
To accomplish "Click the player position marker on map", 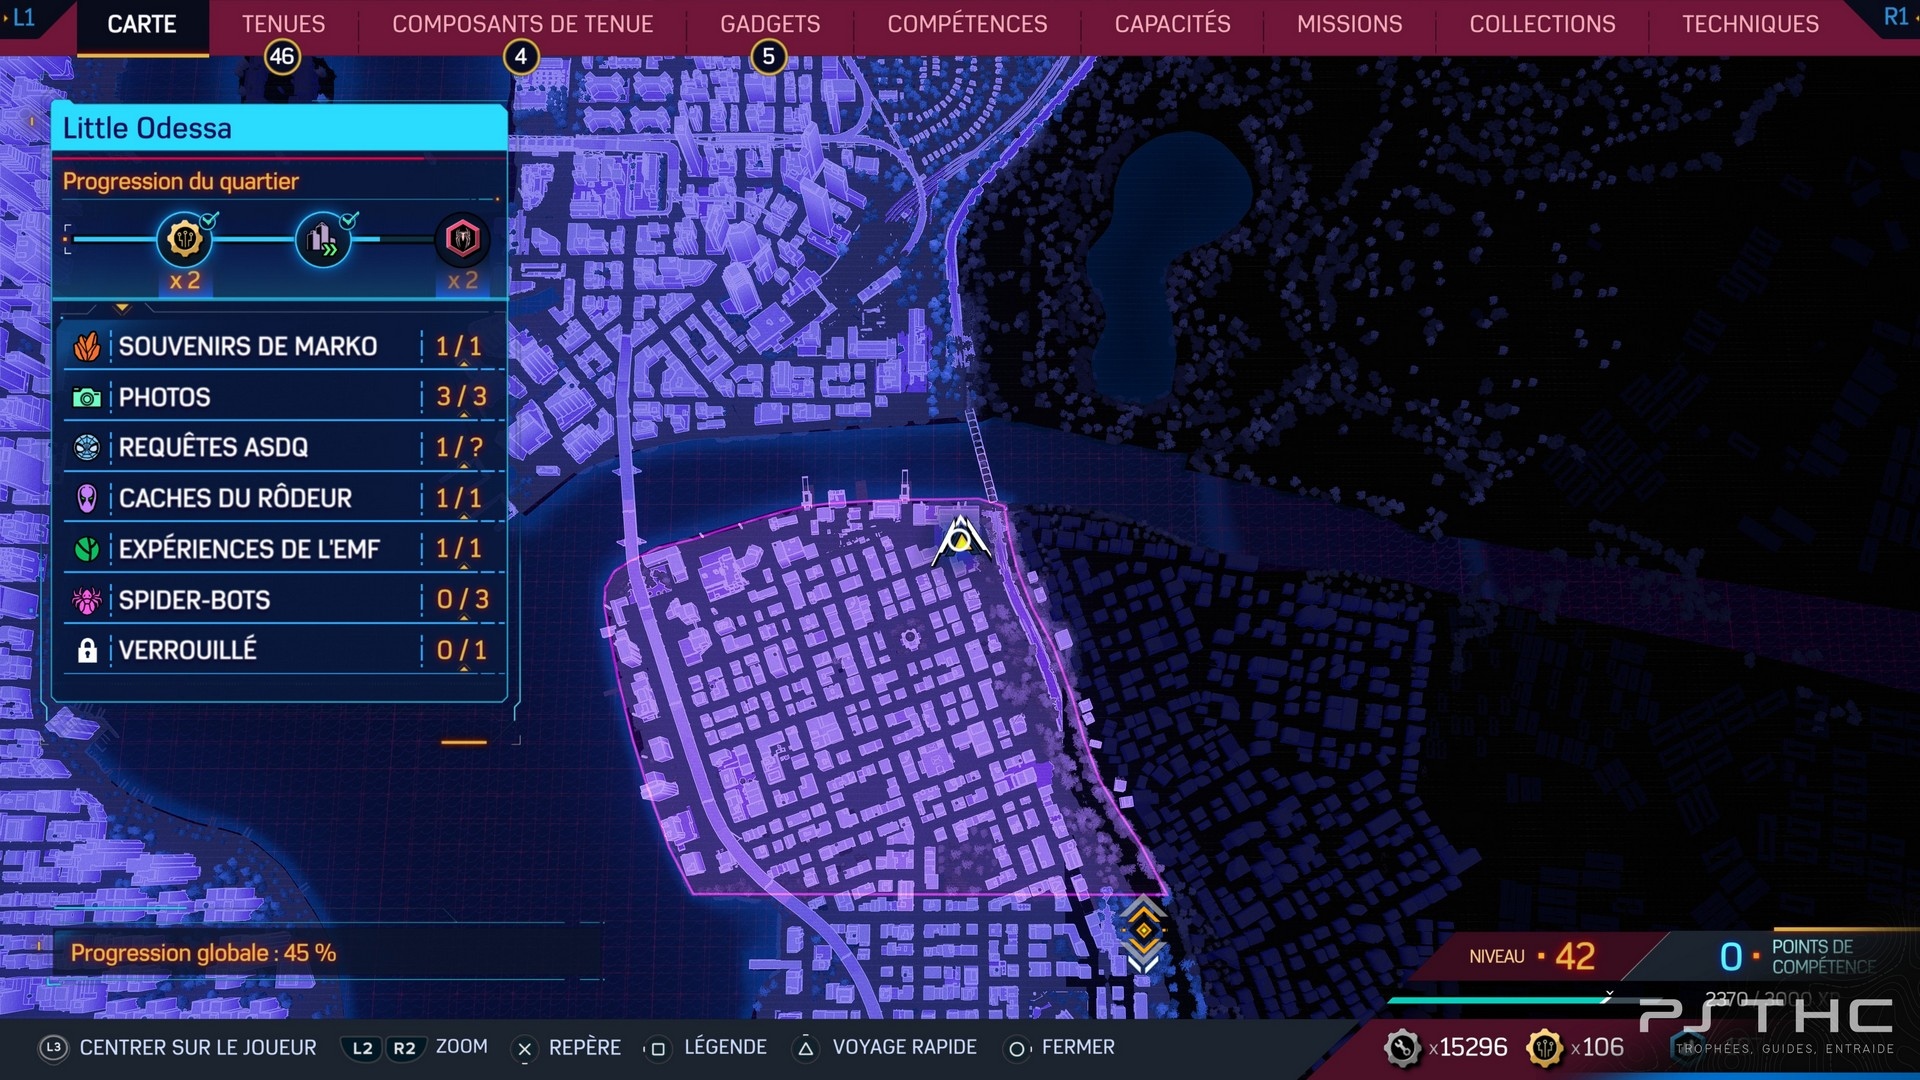I will 961,541.
